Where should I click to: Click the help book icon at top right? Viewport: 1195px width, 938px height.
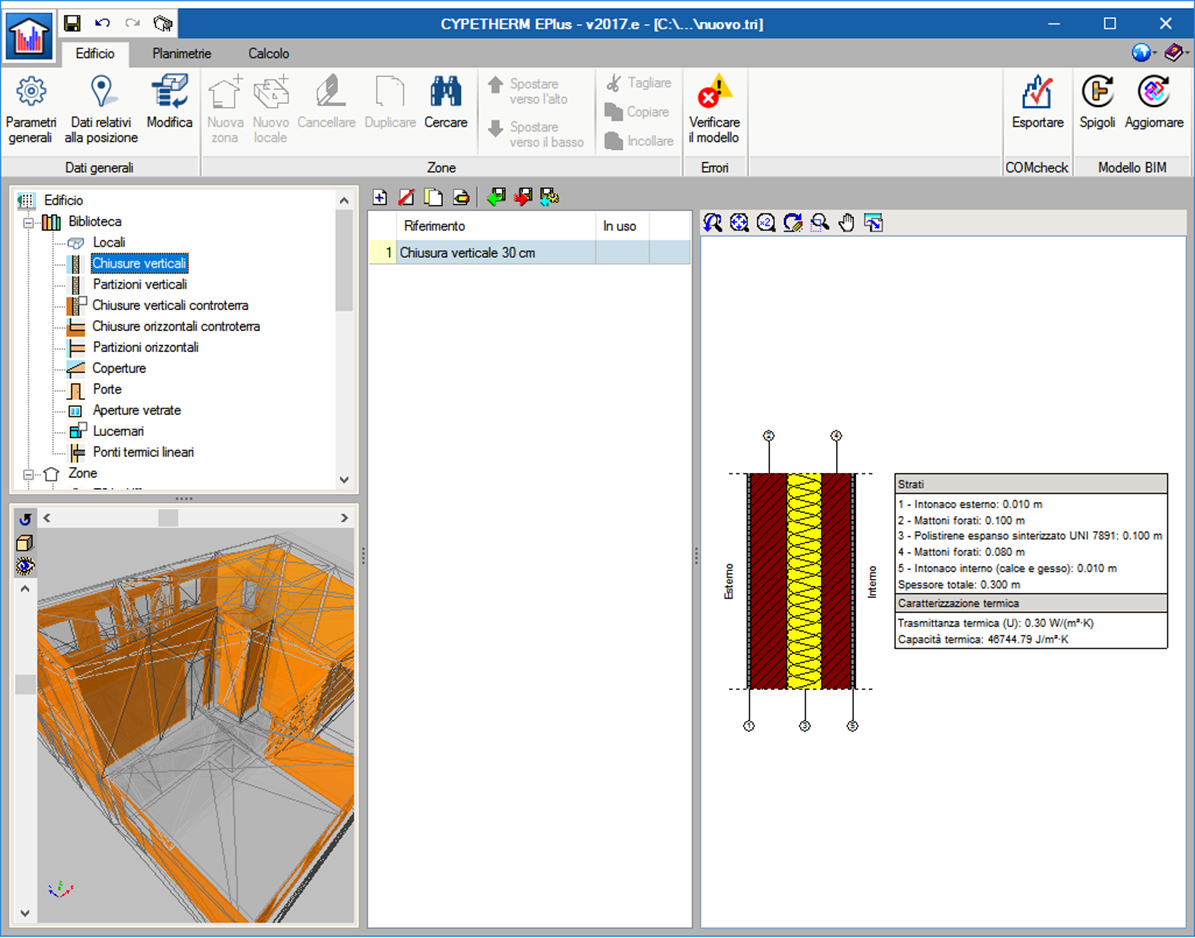pos(1173,52)
